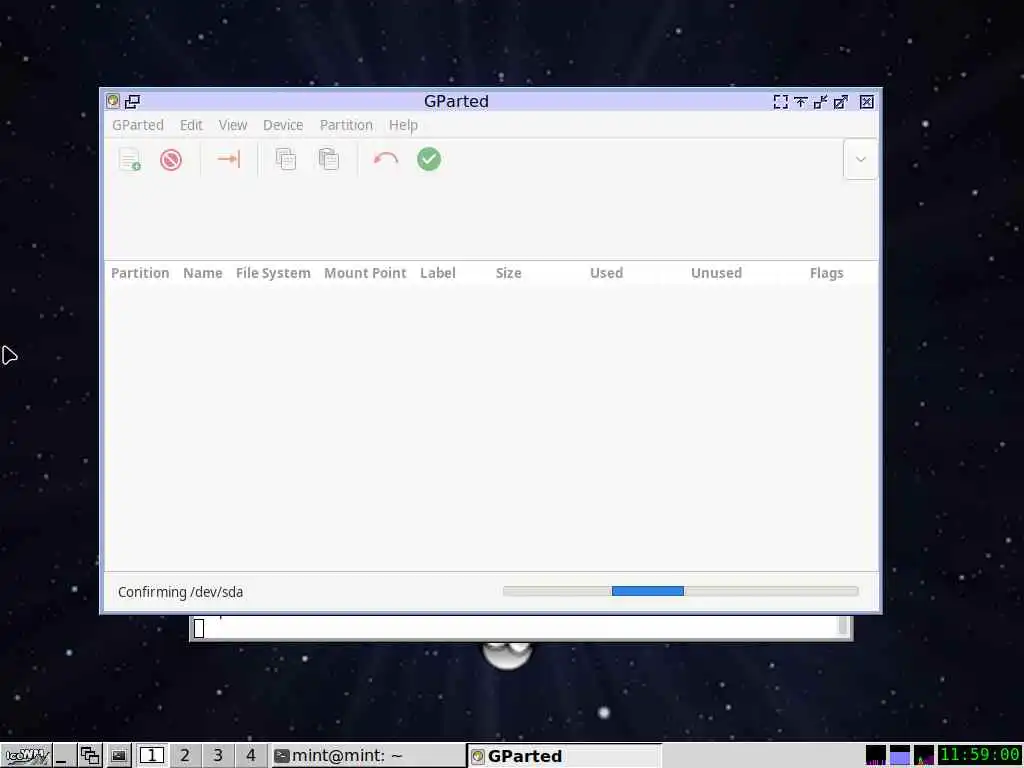
Task: Switch to workspace 4
Action: pyautogui.click(x=251, y=756)
